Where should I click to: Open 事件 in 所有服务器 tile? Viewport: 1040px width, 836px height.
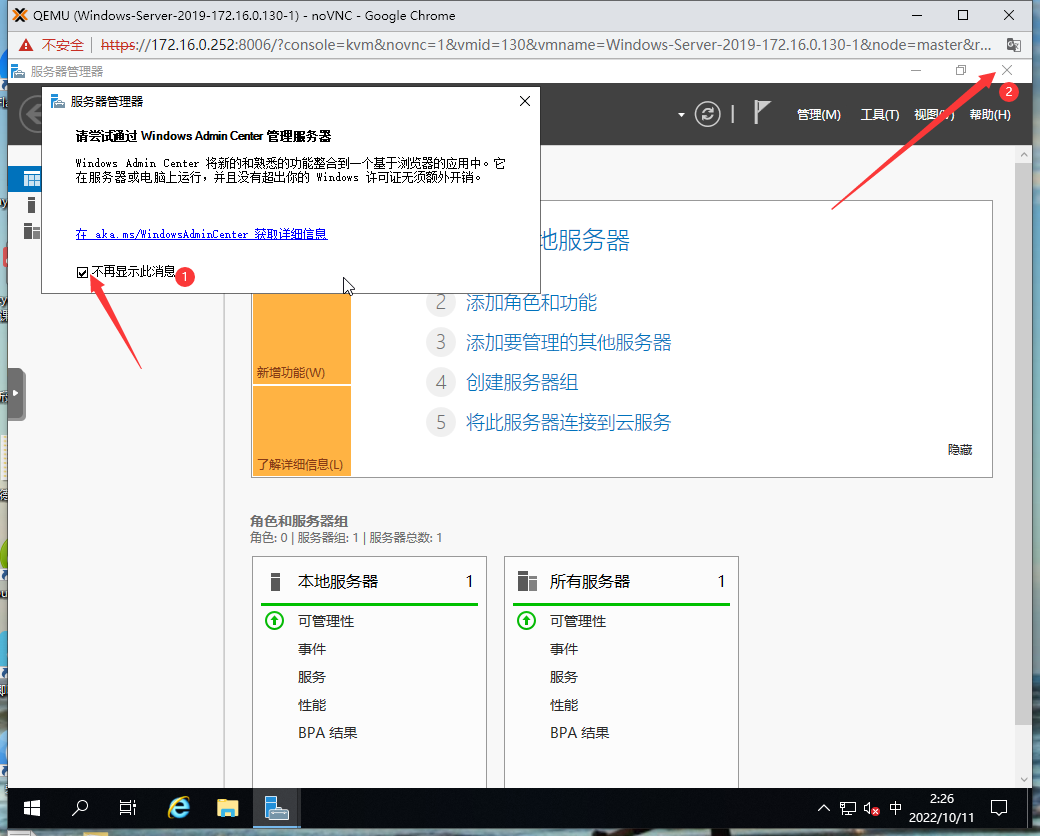564,649
